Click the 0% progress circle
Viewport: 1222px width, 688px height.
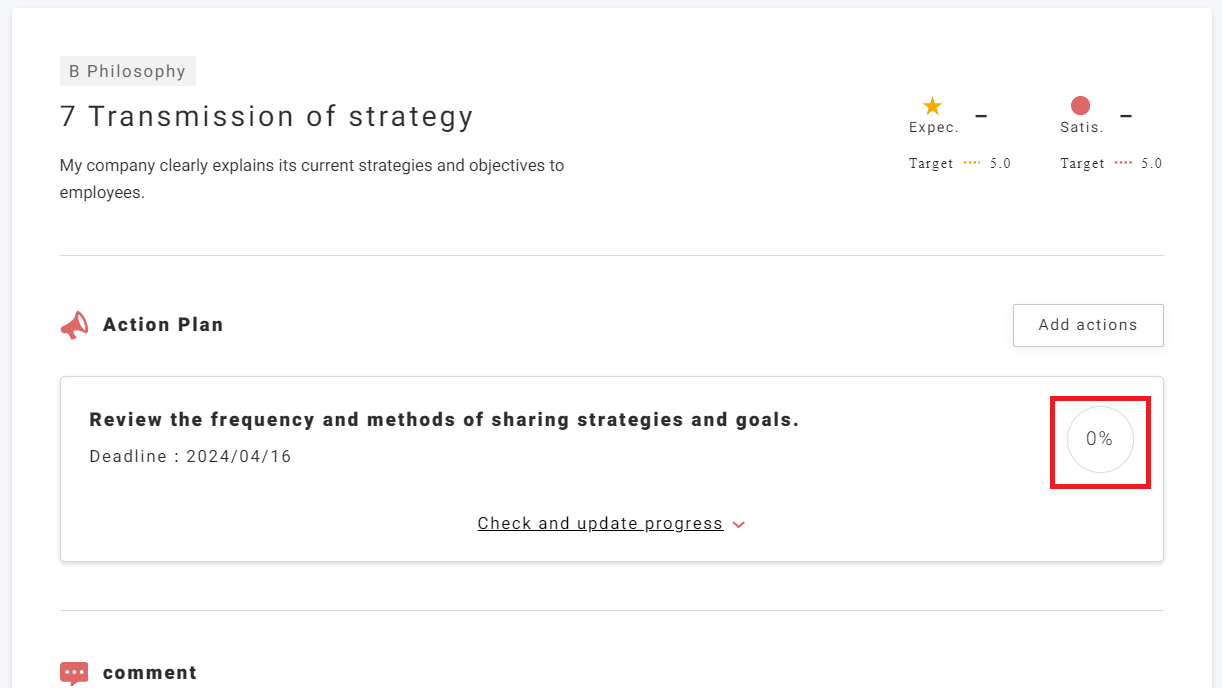coord(1100,439)
